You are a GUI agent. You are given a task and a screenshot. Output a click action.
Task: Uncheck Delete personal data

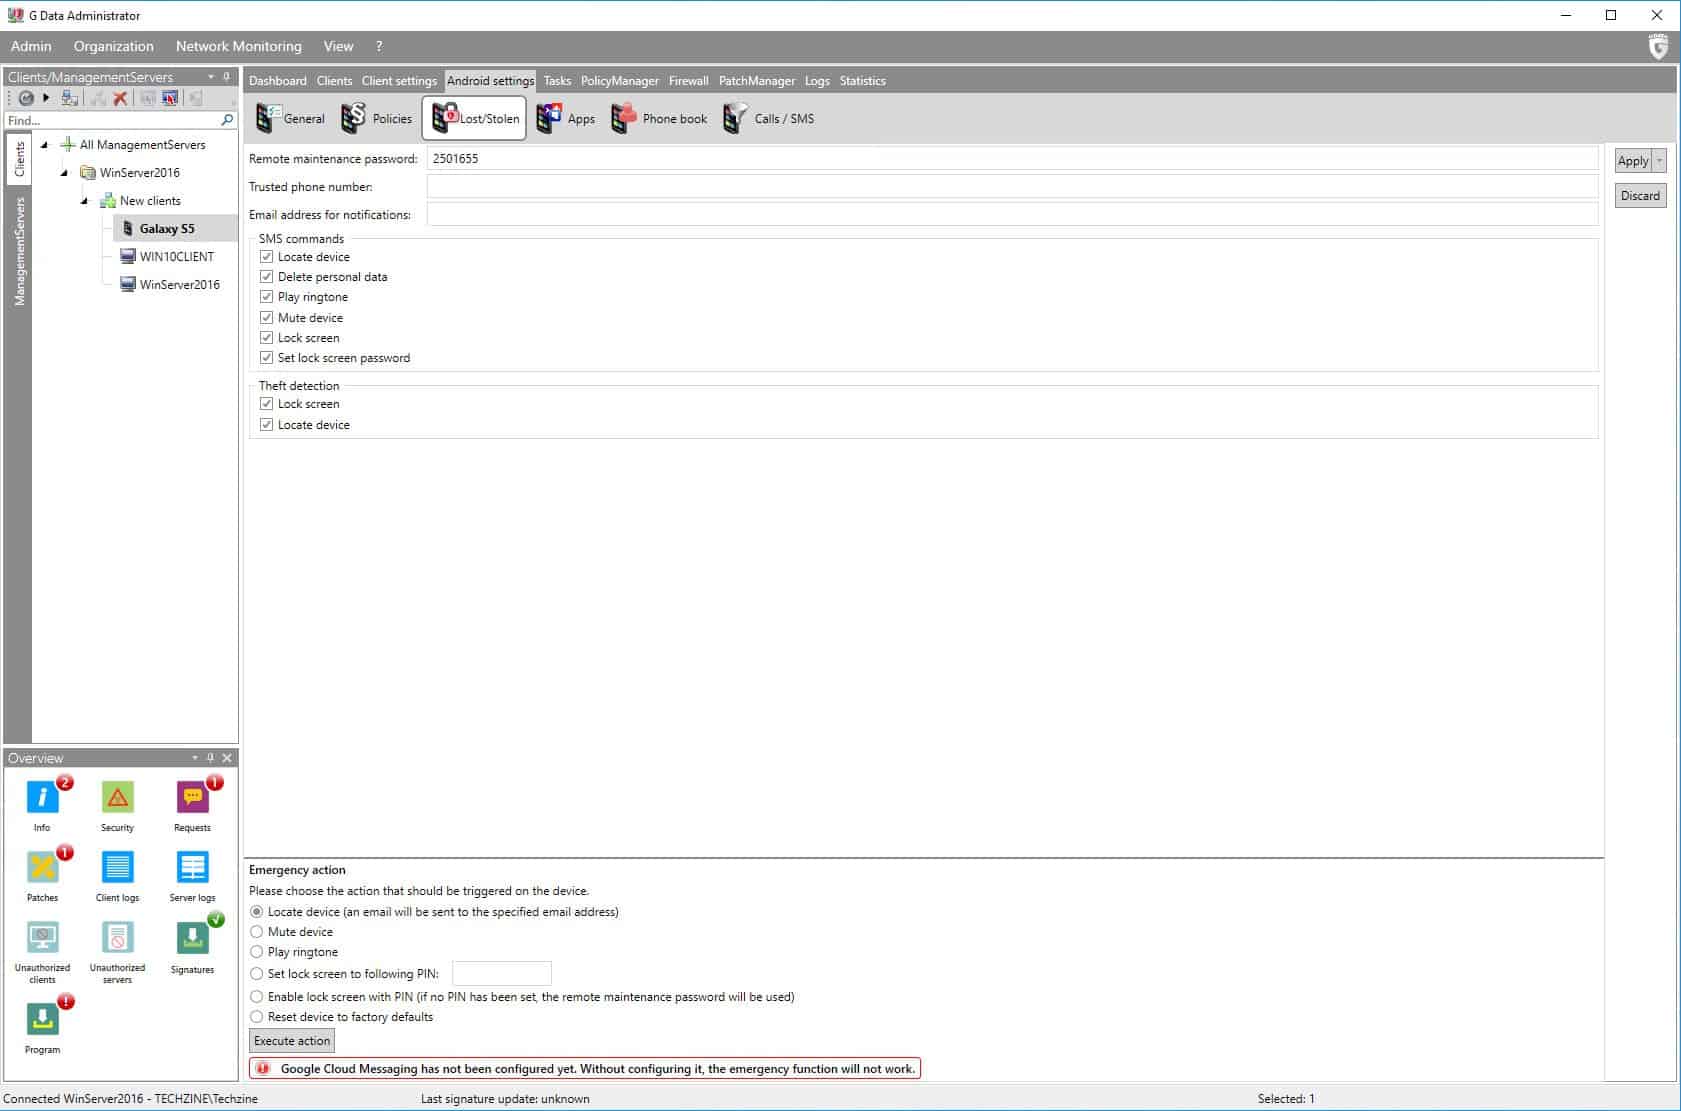267,277
